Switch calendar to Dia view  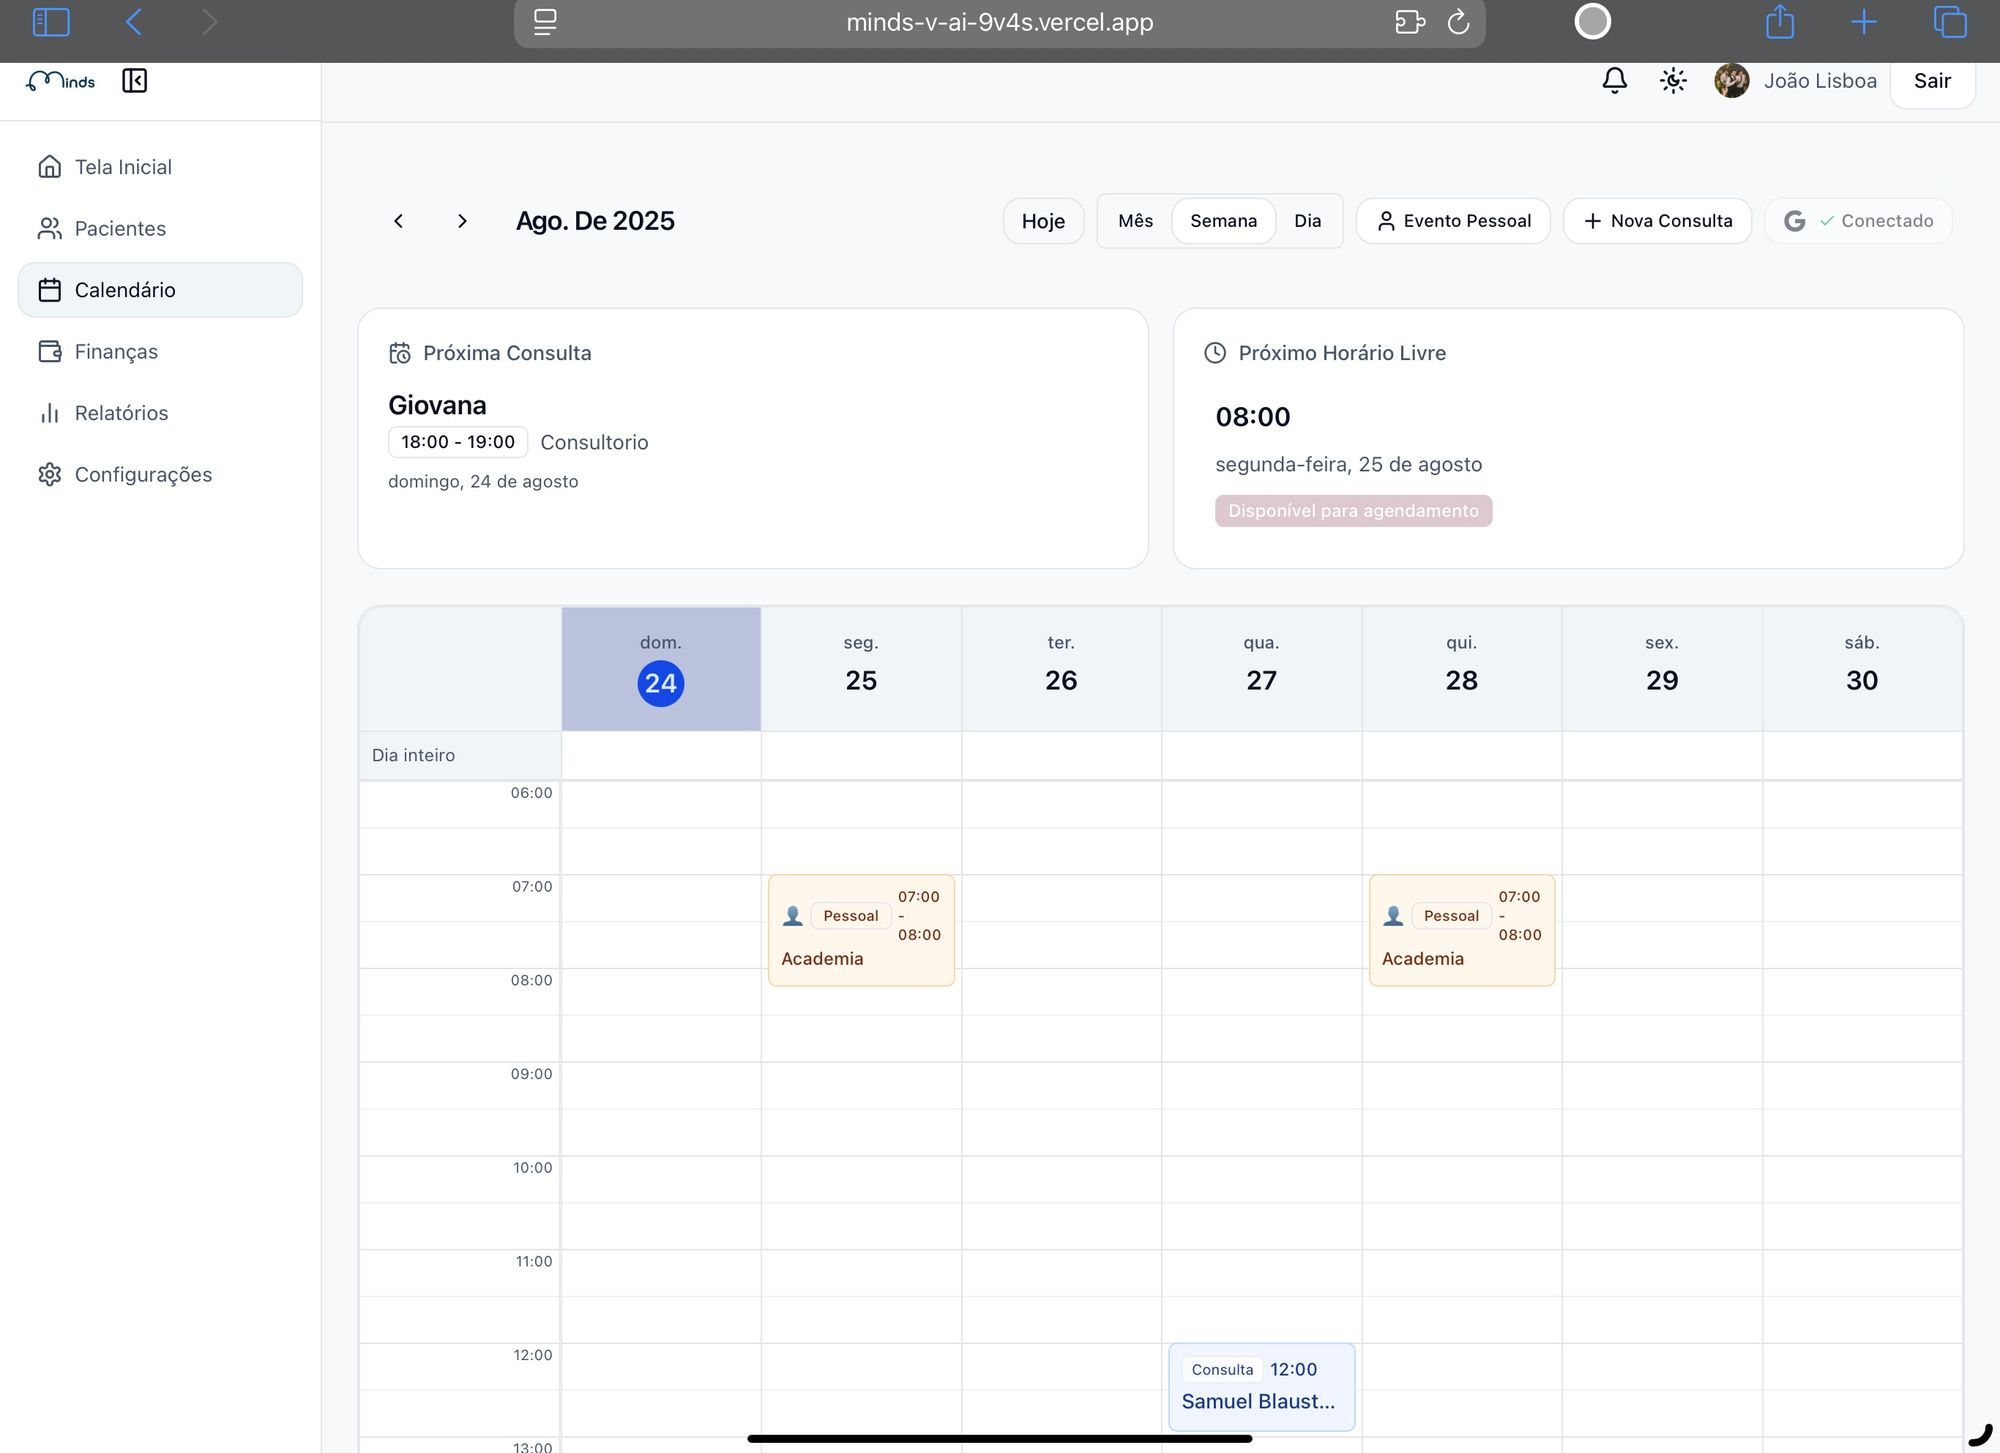pos(1307,221)
